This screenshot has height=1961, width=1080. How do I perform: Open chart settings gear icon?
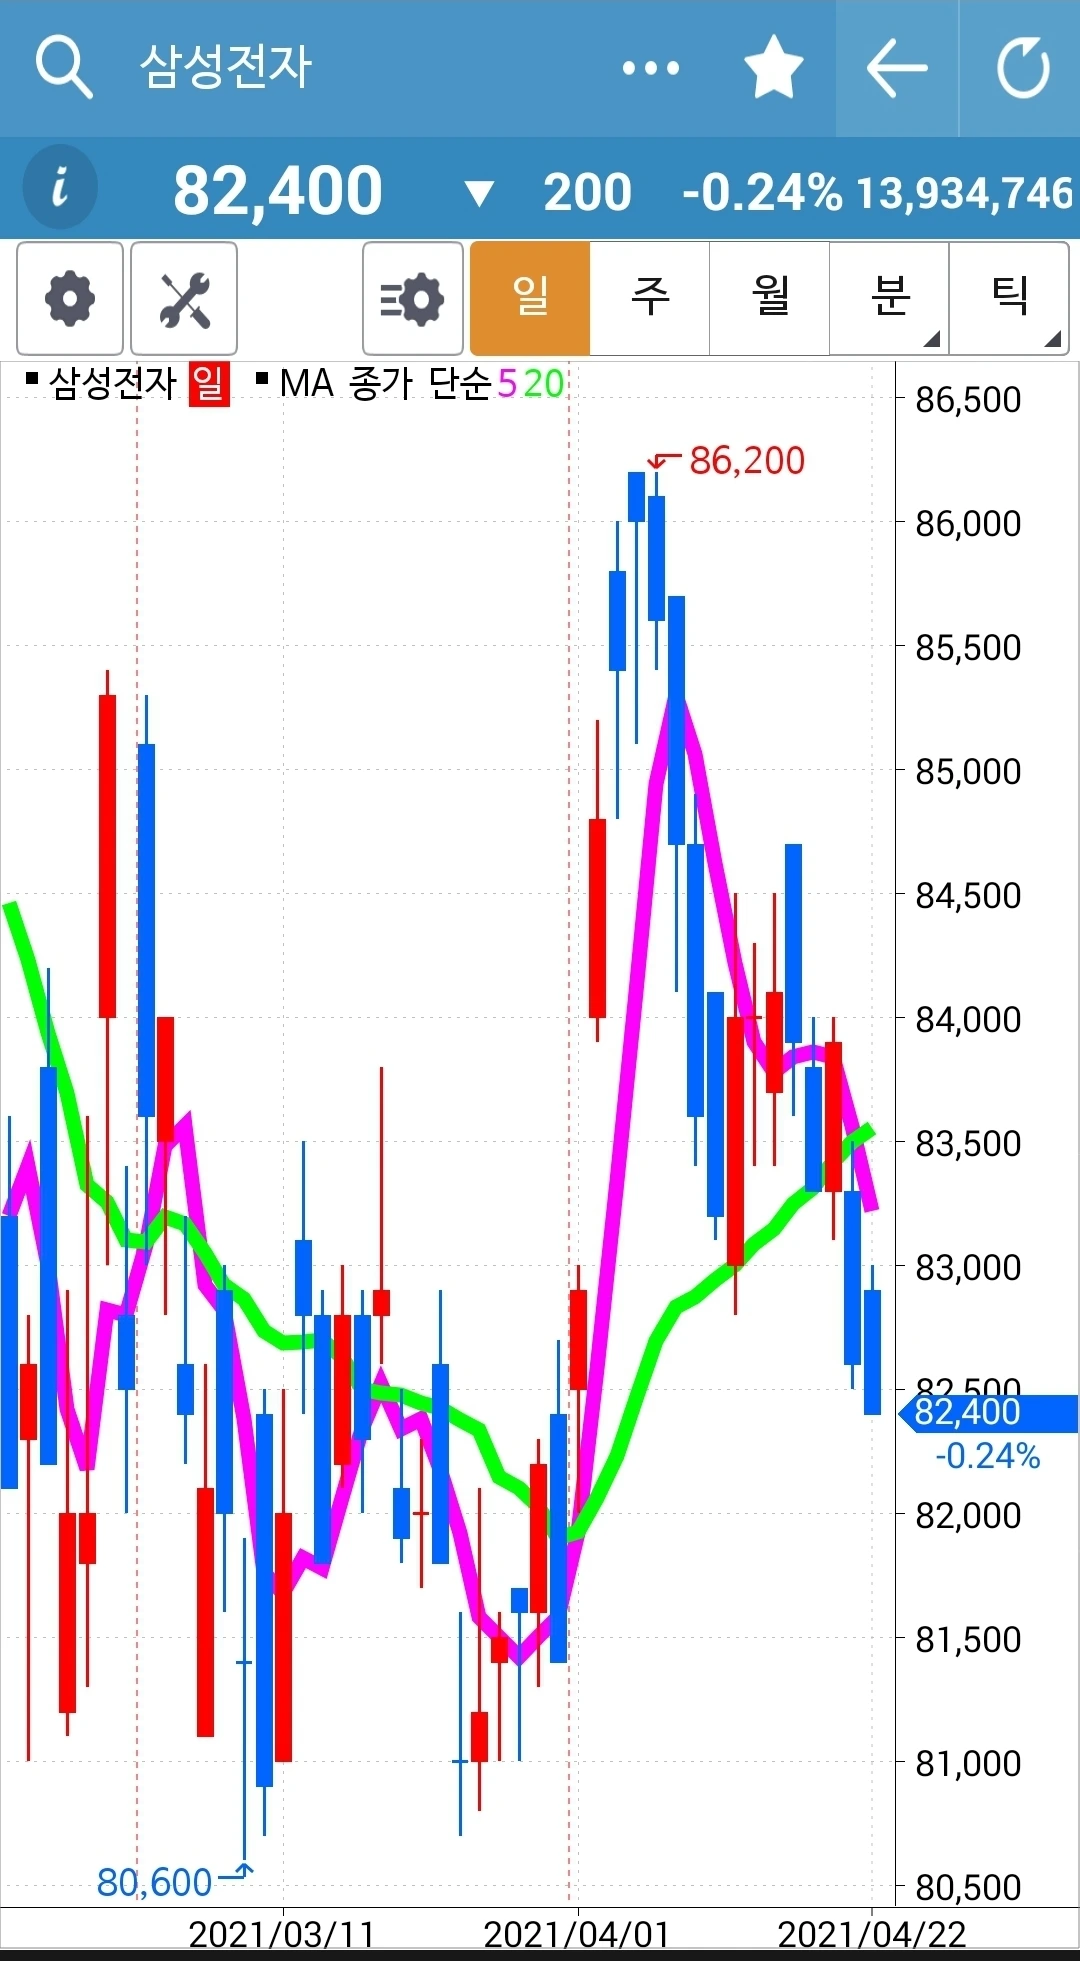(70, 298)
